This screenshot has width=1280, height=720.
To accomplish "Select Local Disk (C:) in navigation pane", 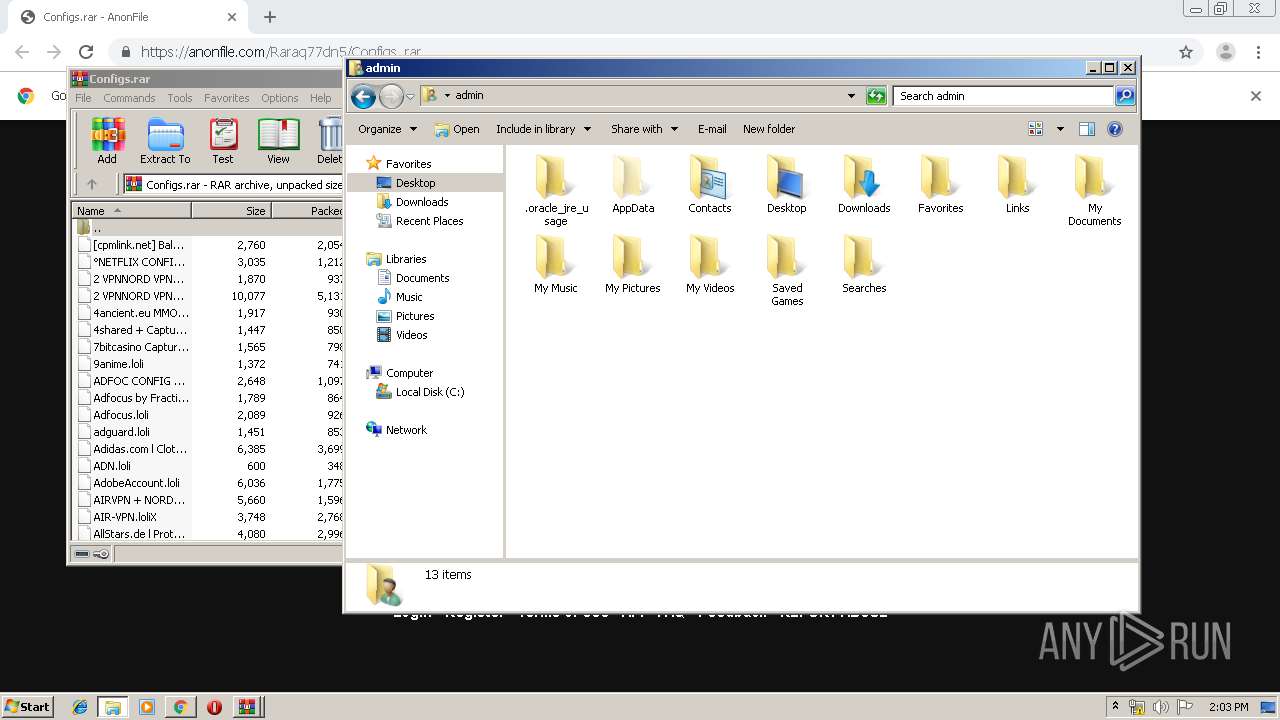I will tap(430, 392).
